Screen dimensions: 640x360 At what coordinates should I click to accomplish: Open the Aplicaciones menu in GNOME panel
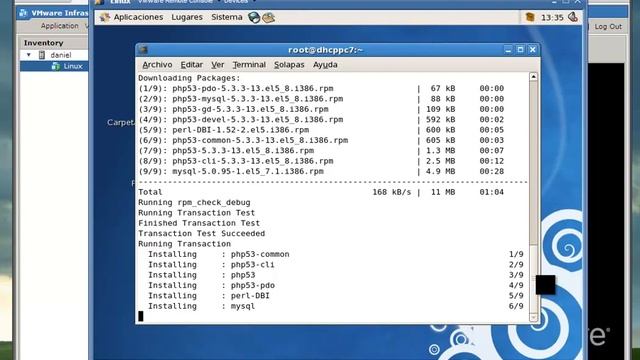(x=138, y=17)
